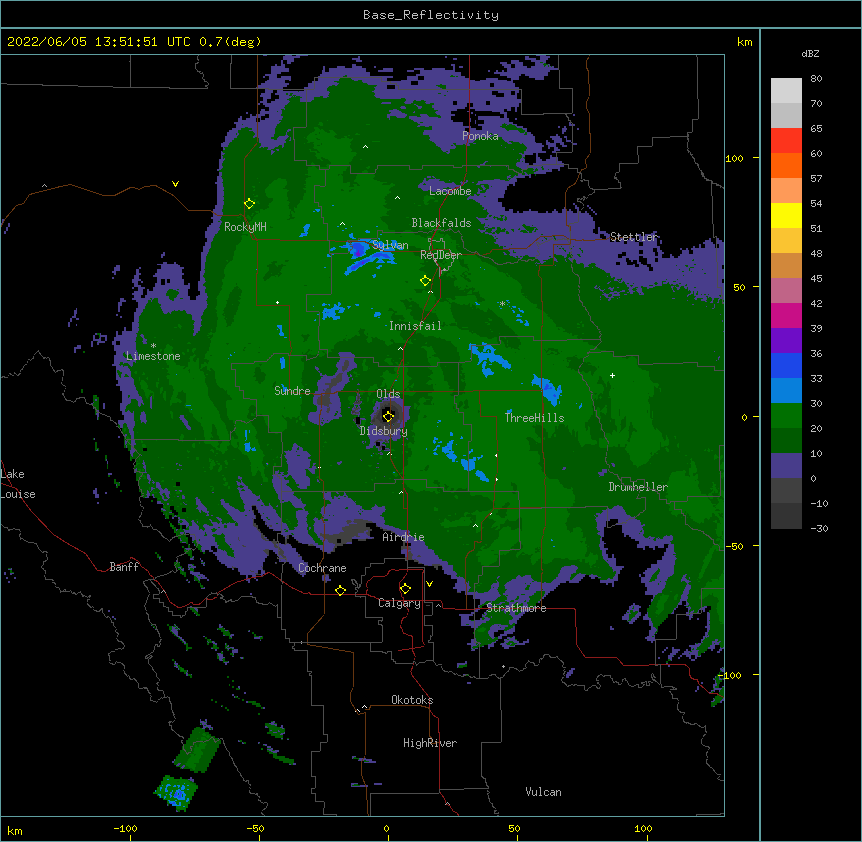The width and height of the screenshot is (862, 842).
Task: Click the blue echo cell west of Sylvan
Action: [x=357, y=250]
